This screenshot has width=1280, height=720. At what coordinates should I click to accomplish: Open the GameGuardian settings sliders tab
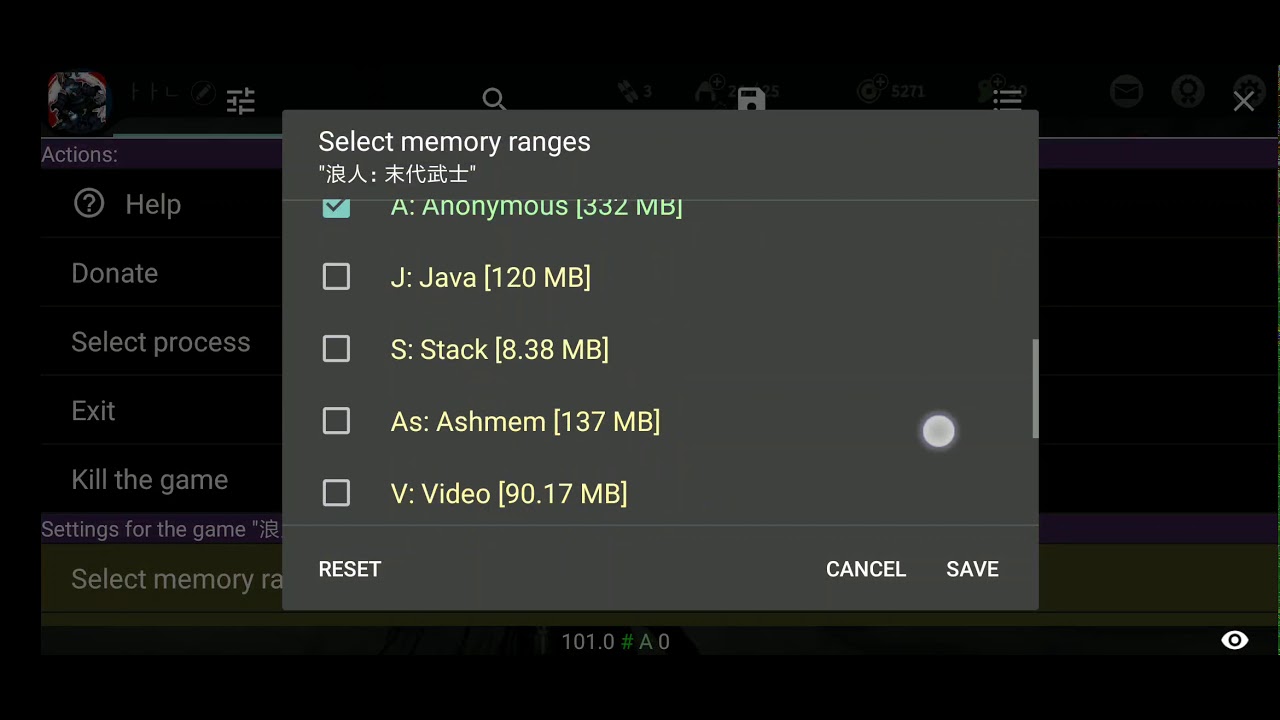coord(241,100)
